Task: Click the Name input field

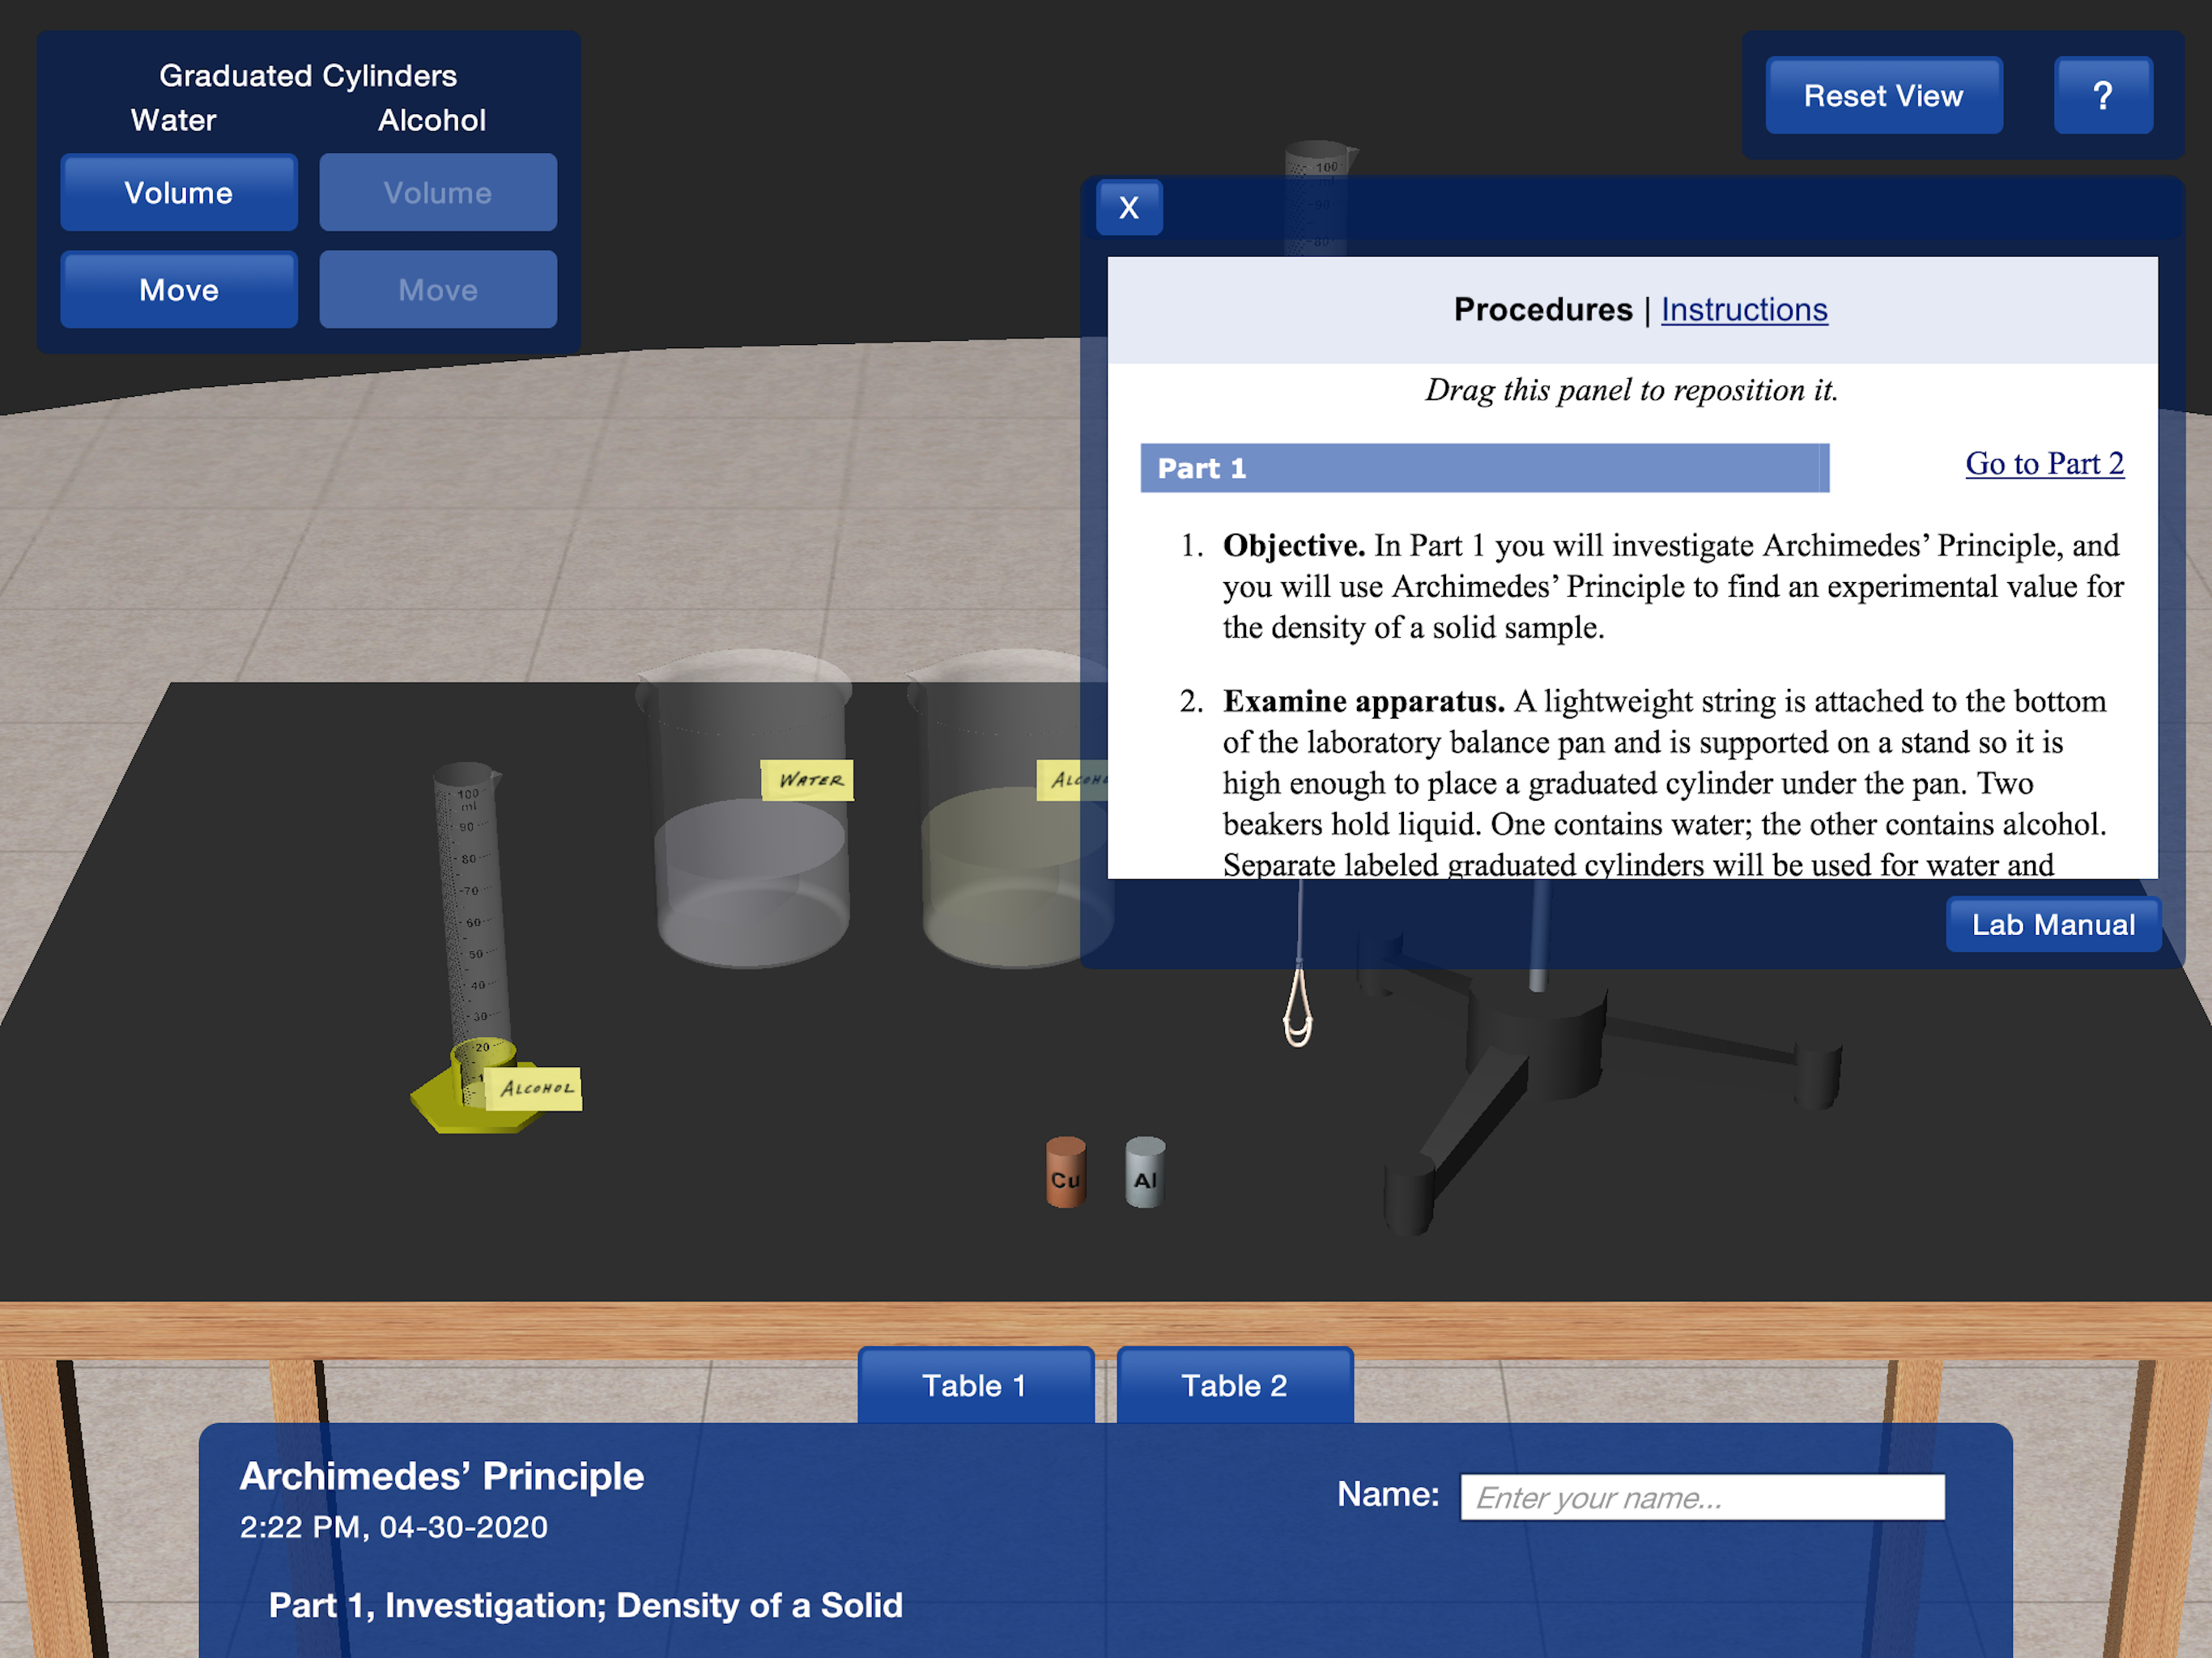Action: 1702,1498
